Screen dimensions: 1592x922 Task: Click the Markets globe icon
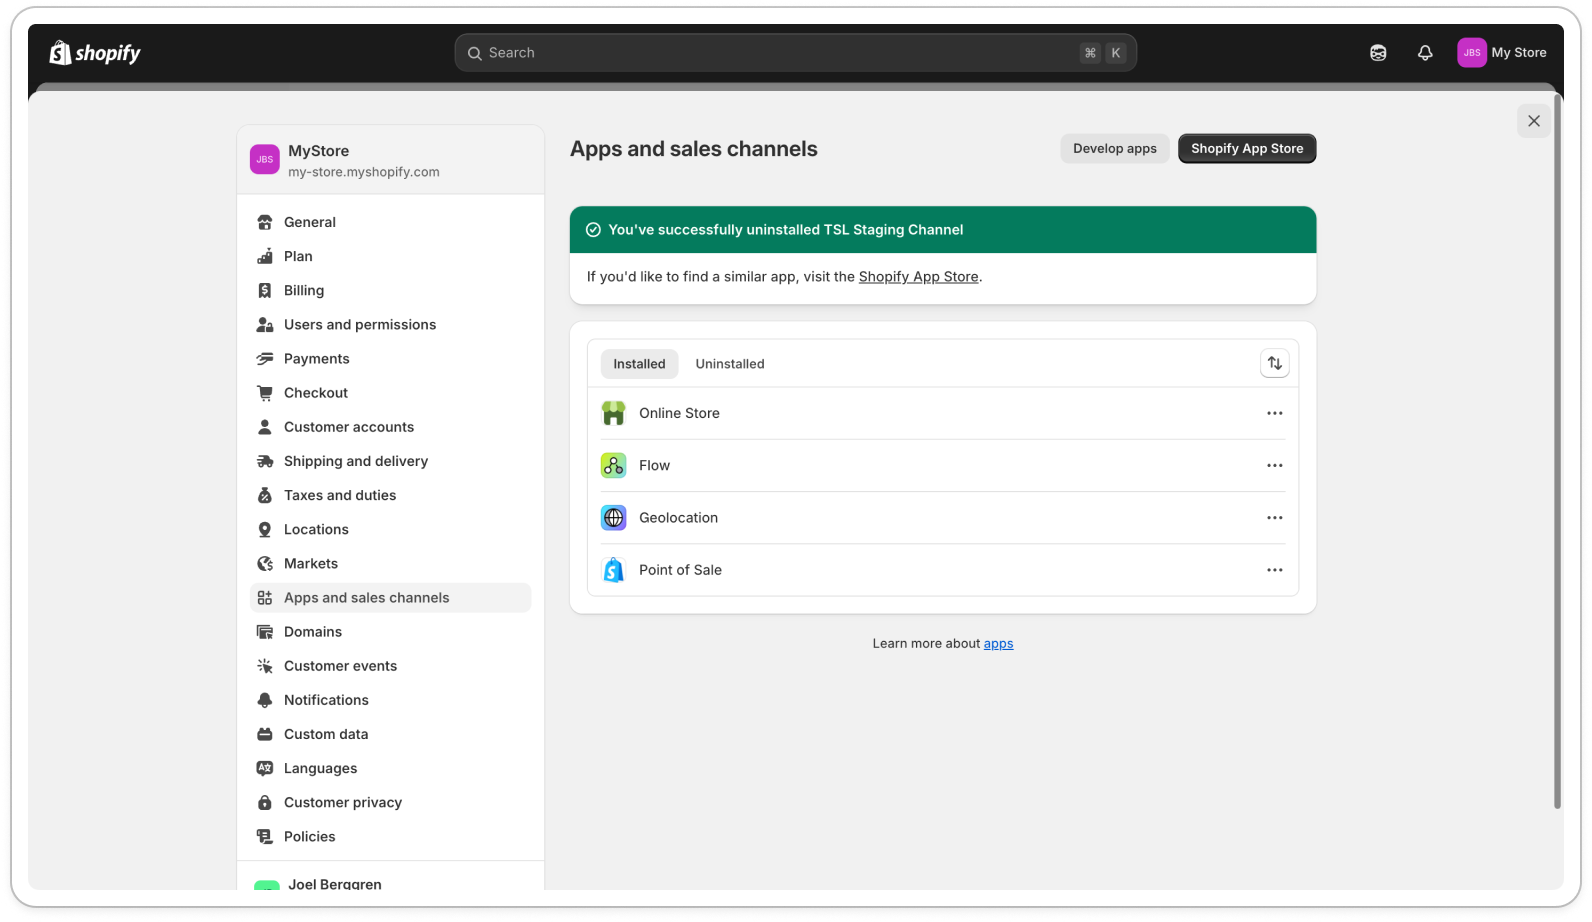click(x=265, y=563)
